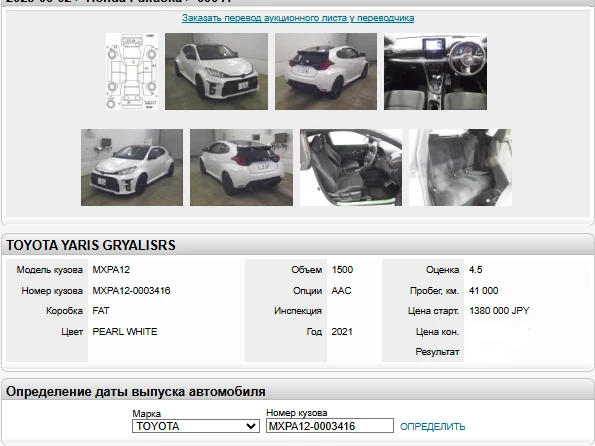This screenshot has width=595, height=446.
Task: View the front-right white Yaris photo
Action: click(216, 71)
